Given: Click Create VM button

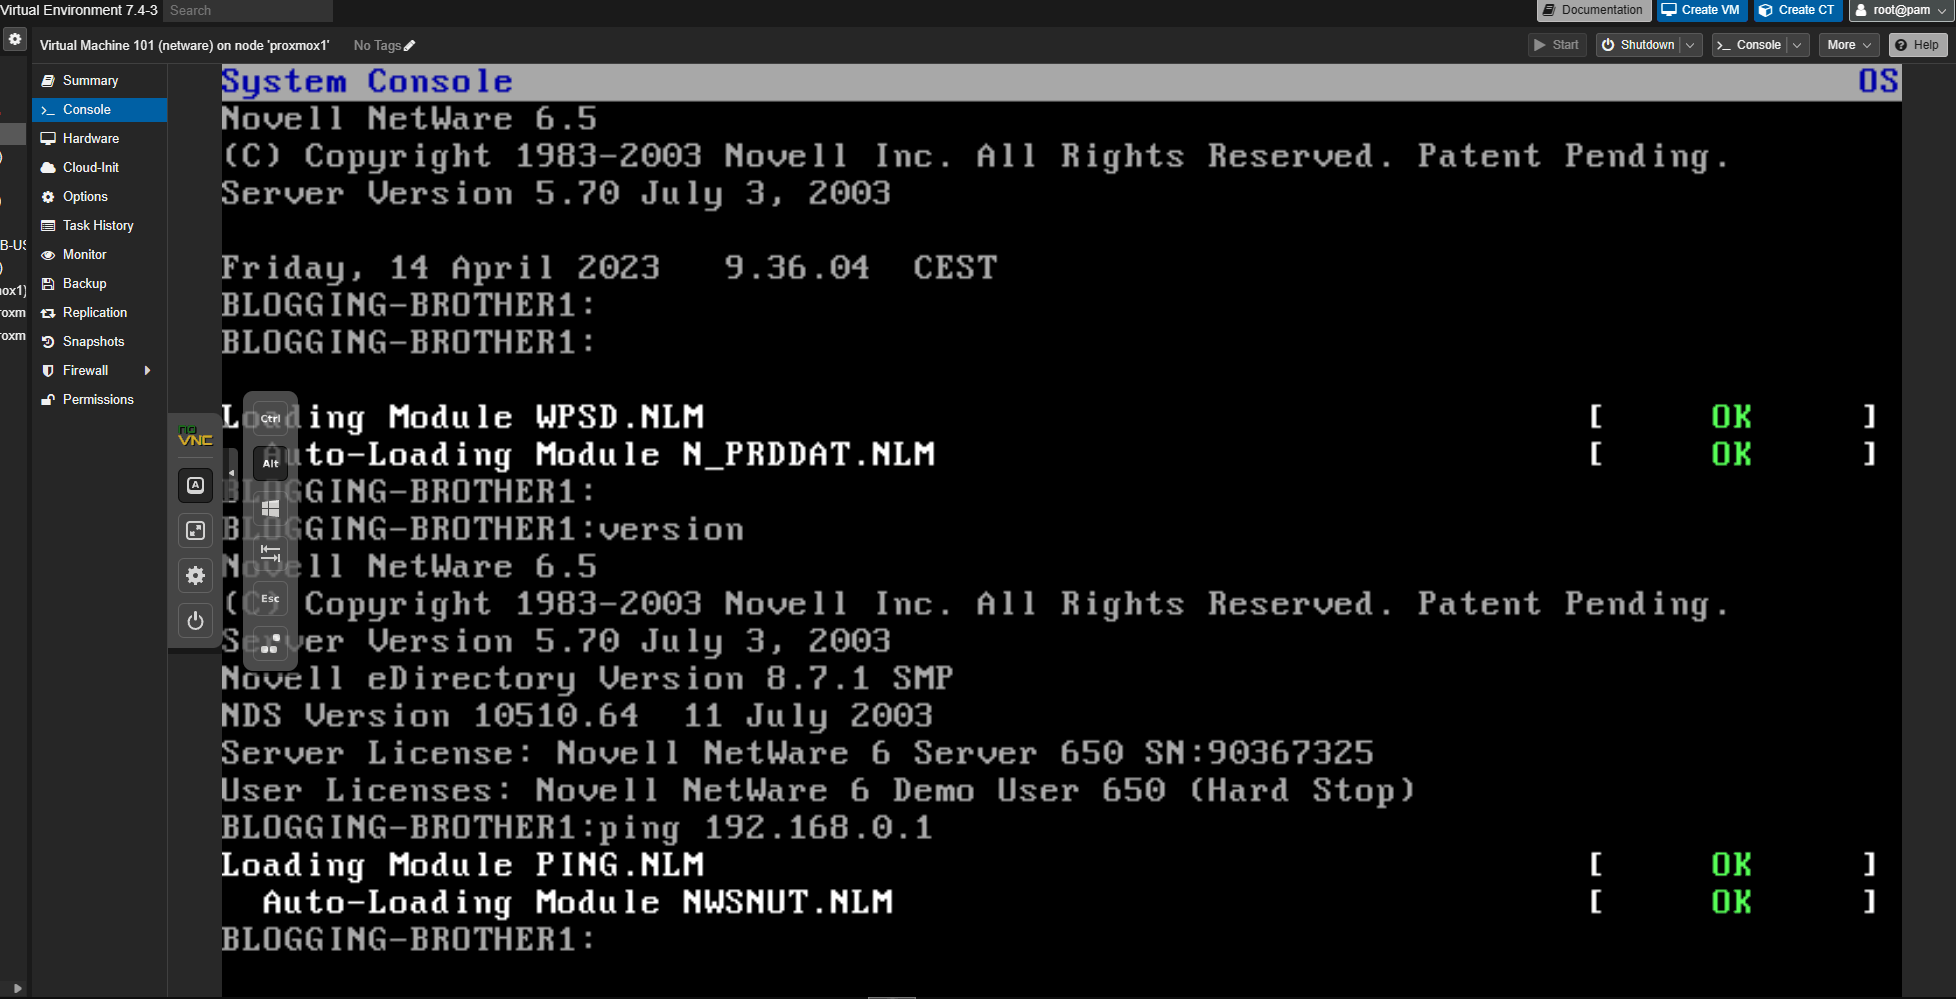Looking at the screenshot, I should point(1701,10).
